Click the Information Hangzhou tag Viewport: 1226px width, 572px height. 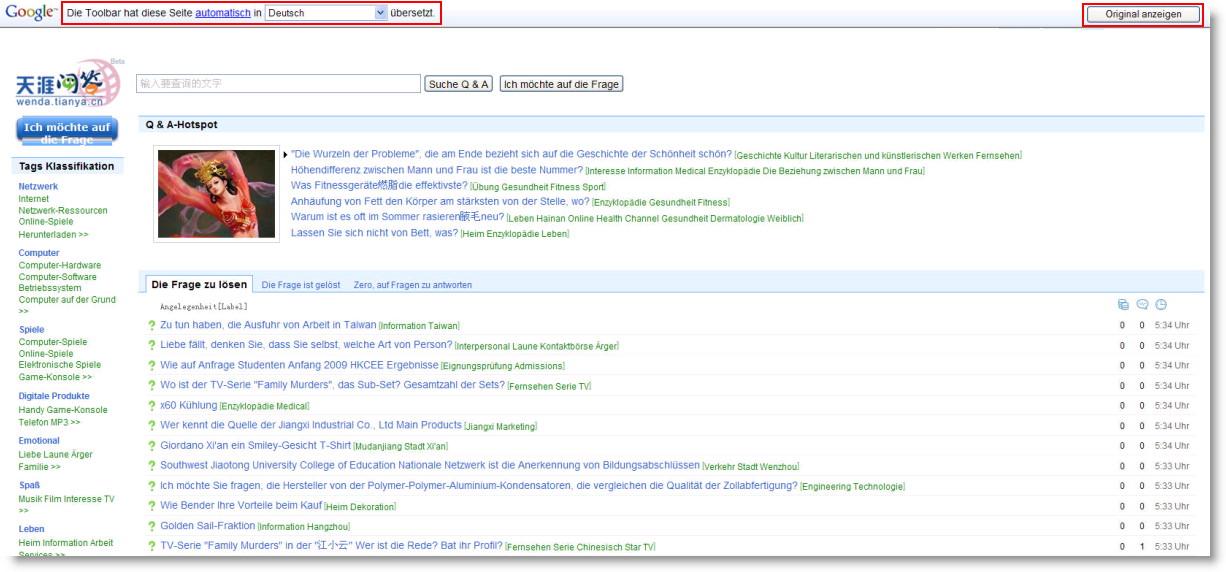[x=305, y=526]
